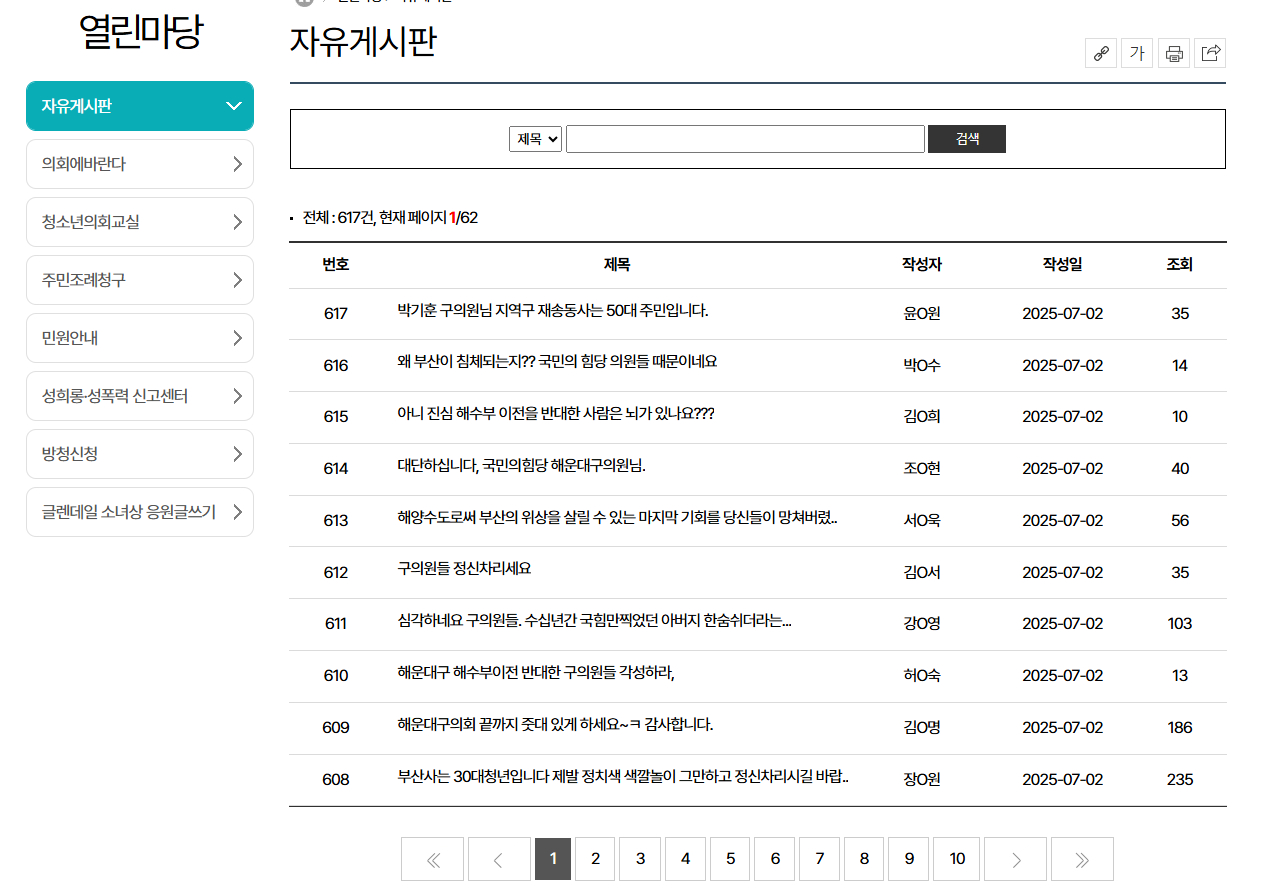This screenshot has height=889, width=1282.
Task: Open the 제목 search field dropdown
Action: [535, 138]
